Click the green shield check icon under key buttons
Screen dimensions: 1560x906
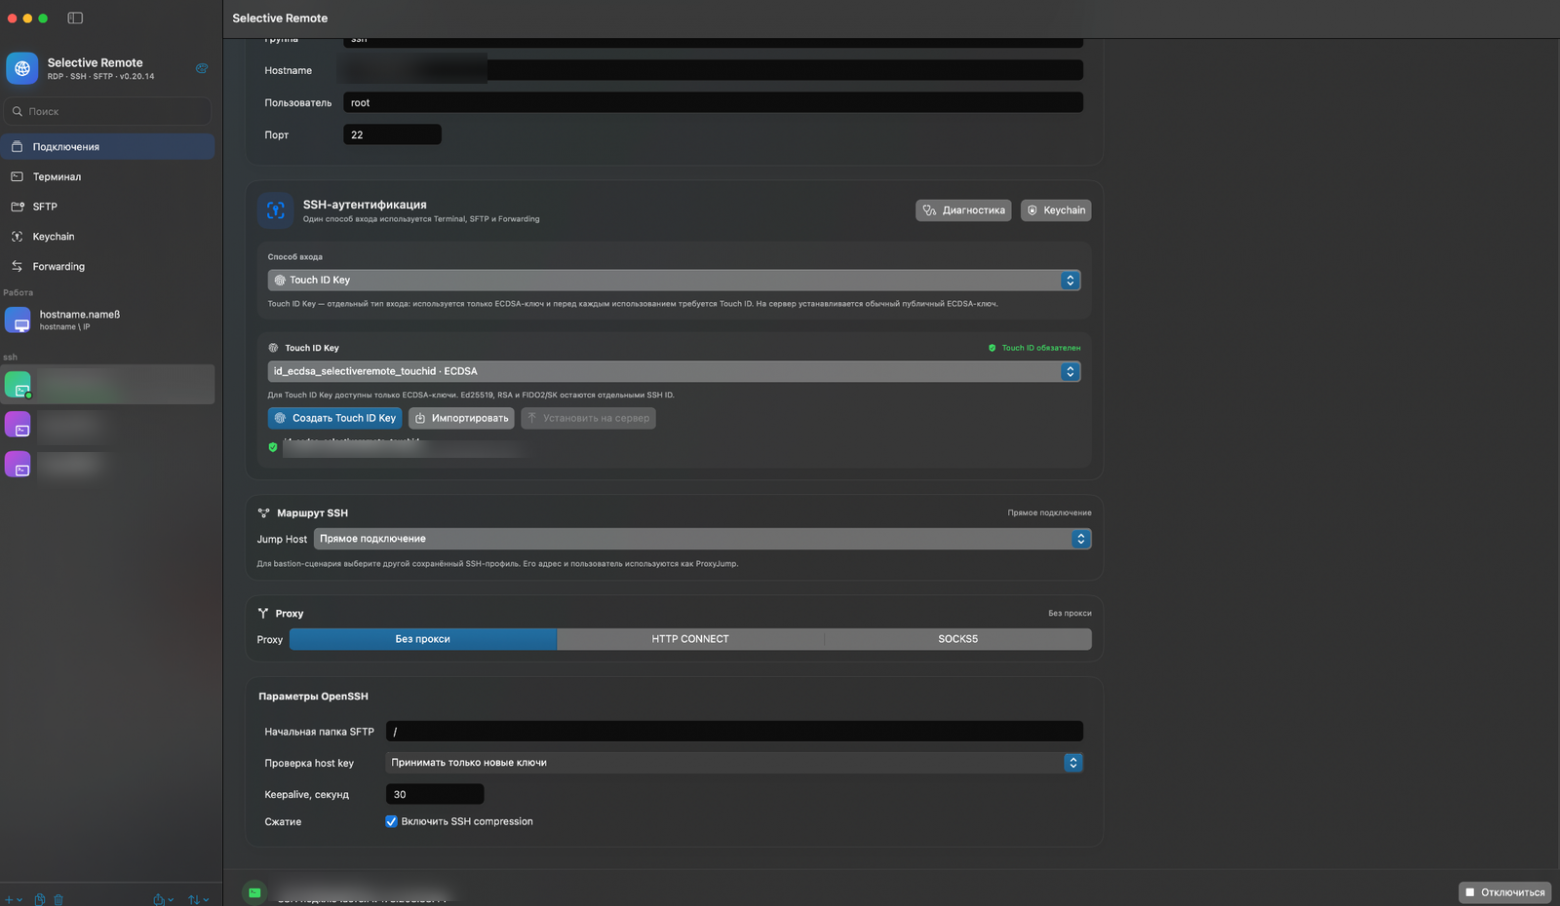pyautogui.click(x=273, y=447)
